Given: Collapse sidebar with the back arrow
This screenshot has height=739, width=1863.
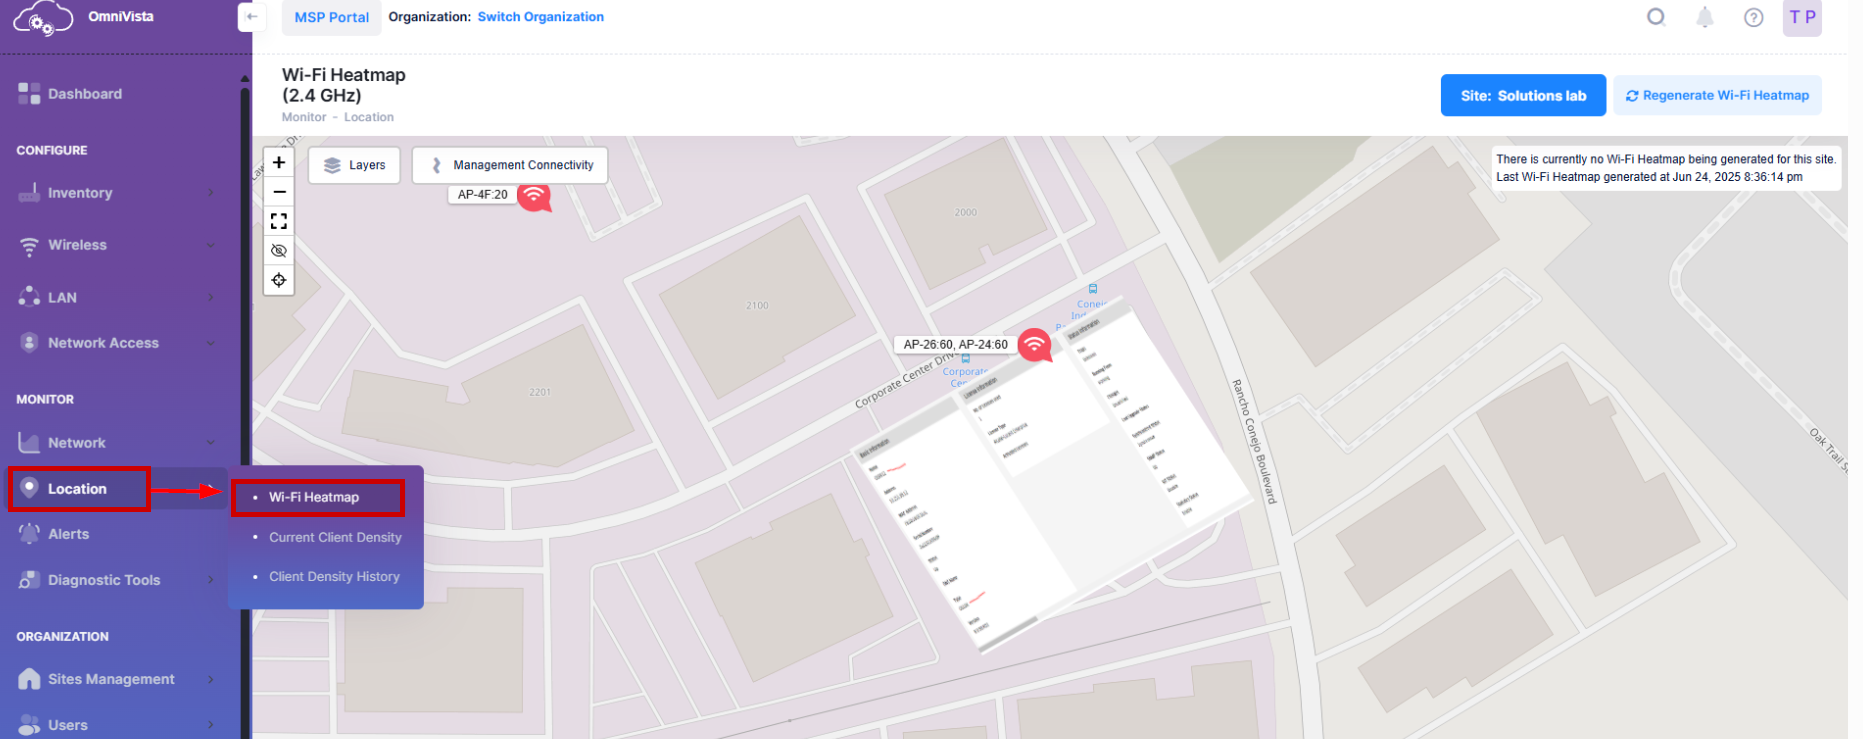Looking at the screenshot, I should pos(252,17).
